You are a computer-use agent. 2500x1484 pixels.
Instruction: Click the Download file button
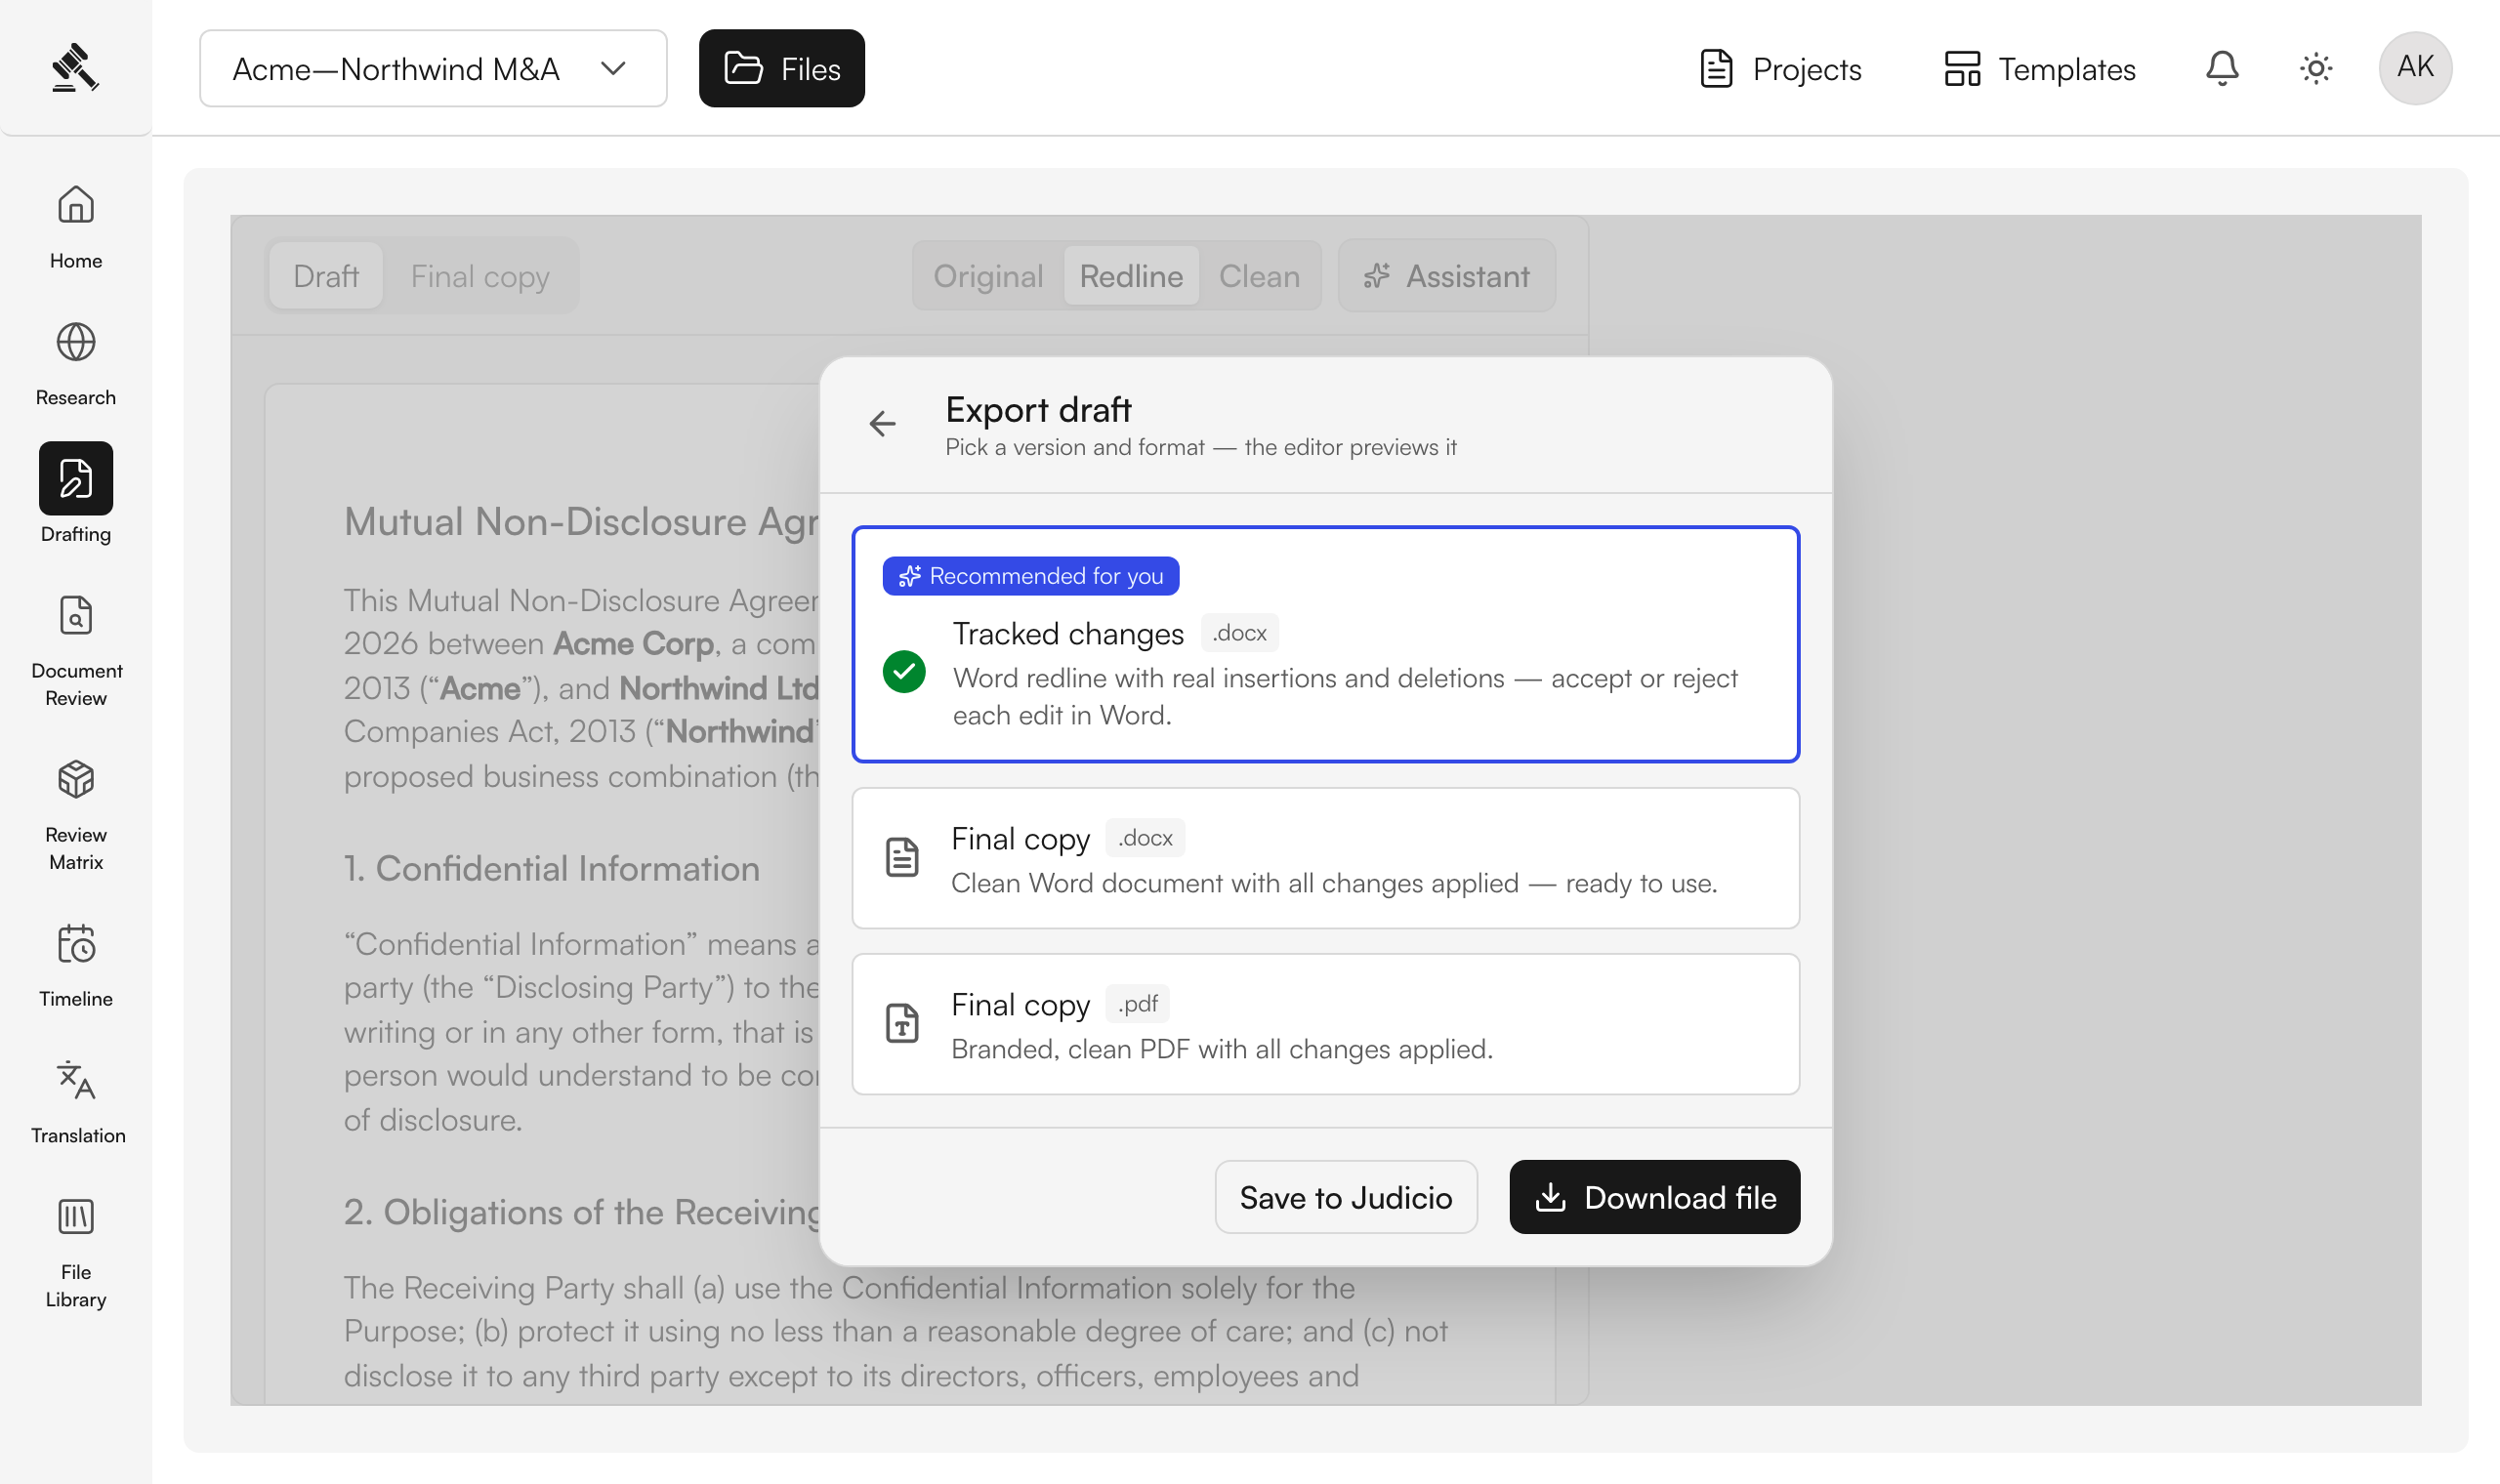[x=1655, y=1197]
